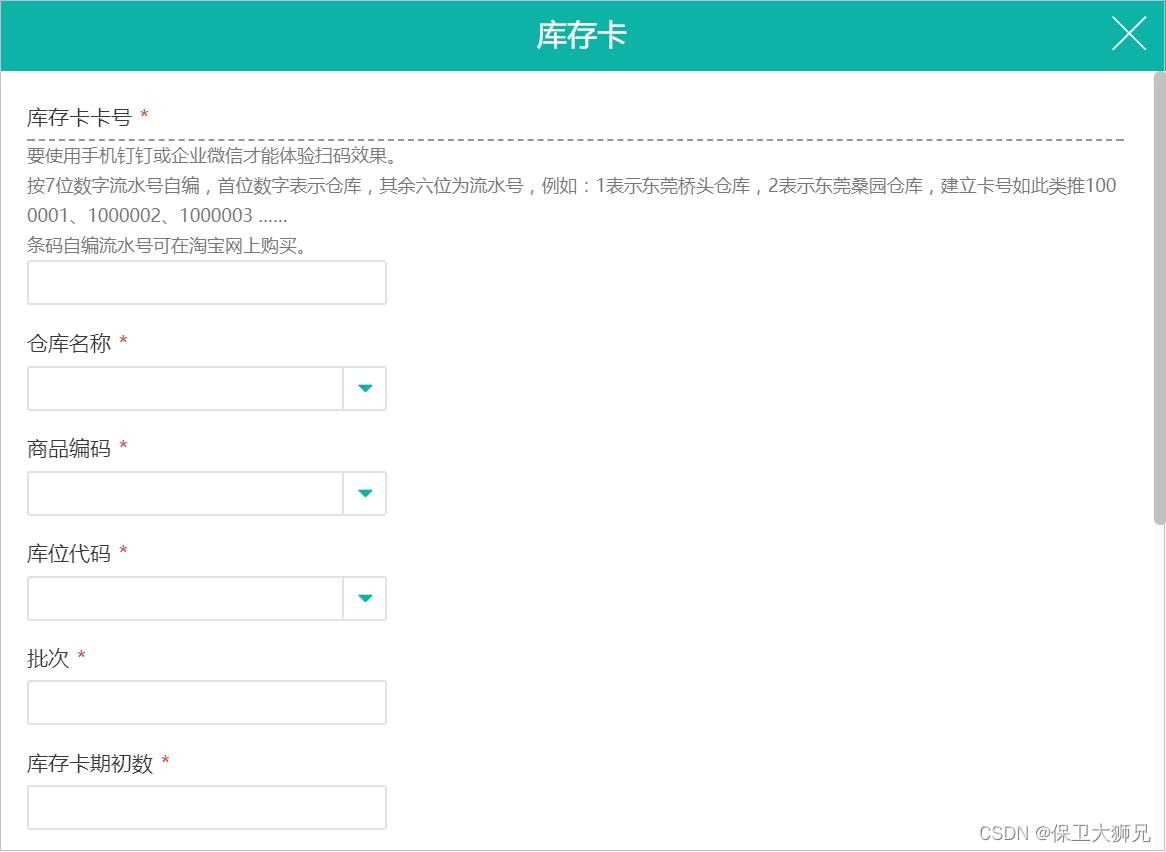This screenshot has width=1166, height=852.
Task: Click the 商品编码 field label
Action: coord(68,448)
